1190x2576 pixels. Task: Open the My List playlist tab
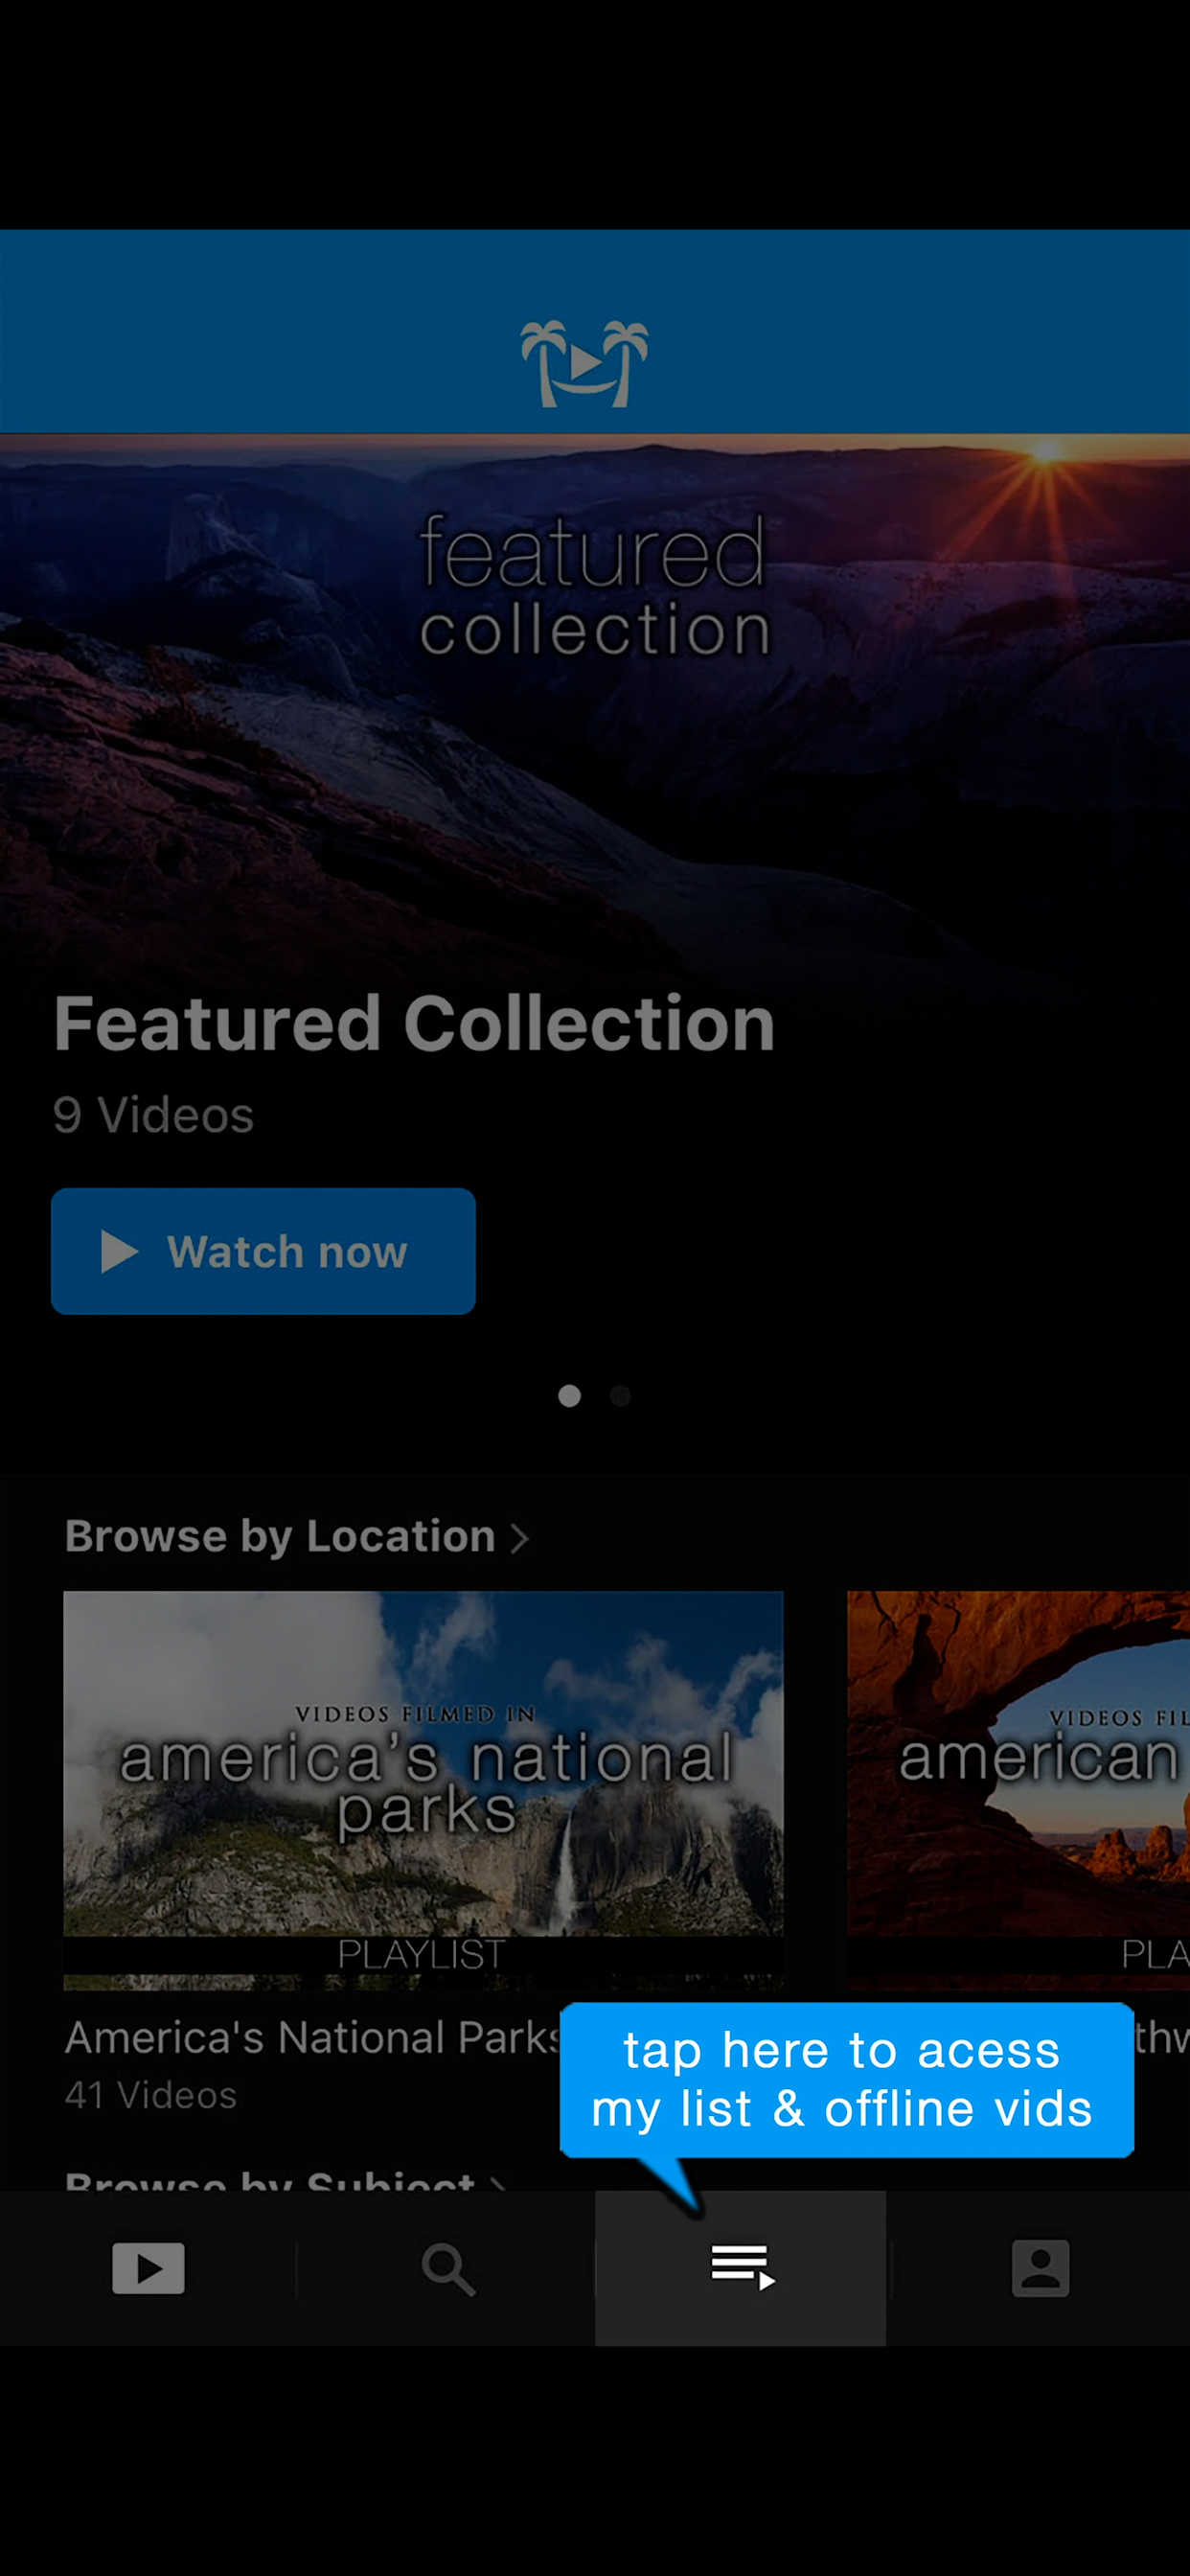click(x=741, y=2268)
